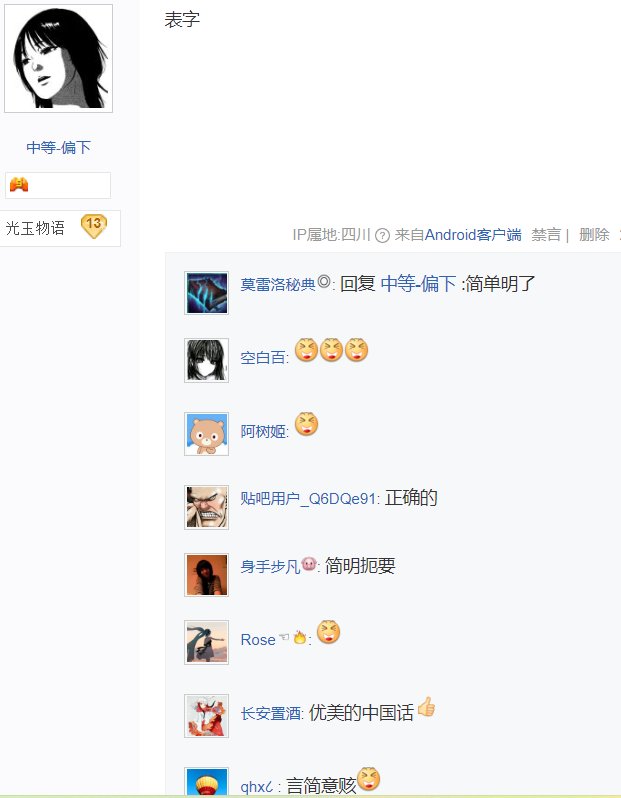Click 禁言 to mute the poster
The width and height of the screenshot is (621, 798).
click(546, 235)
